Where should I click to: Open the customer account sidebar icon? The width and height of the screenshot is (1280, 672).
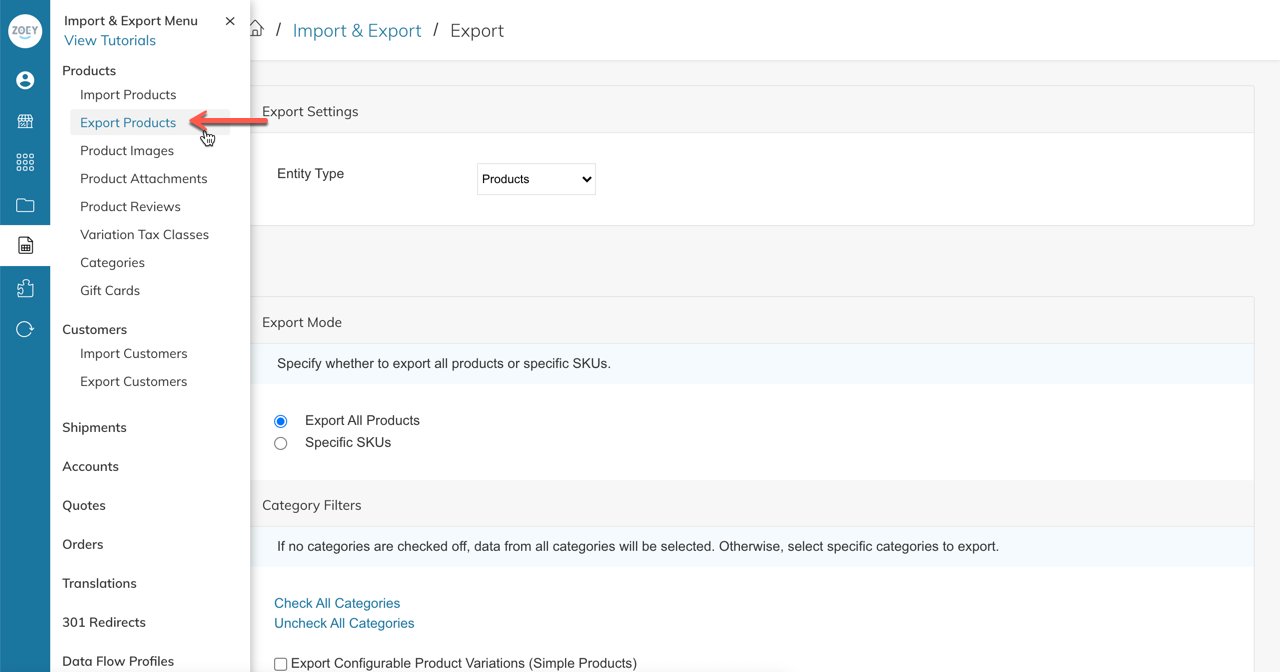pyautogui.click(x=25, y=80)
